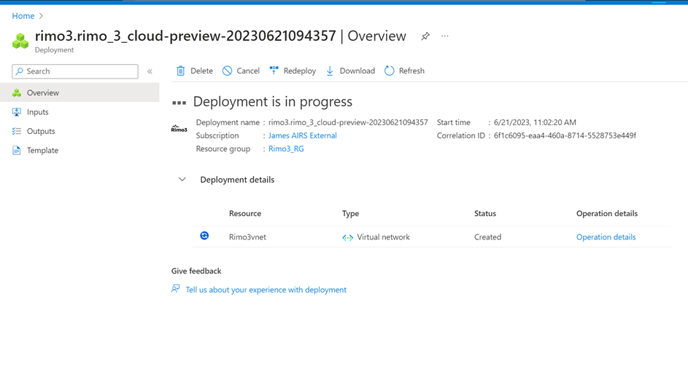This screenshot has height=366, width=688.
Task: Click the Cancel circle-slash icon
Action: pos(227,71)
